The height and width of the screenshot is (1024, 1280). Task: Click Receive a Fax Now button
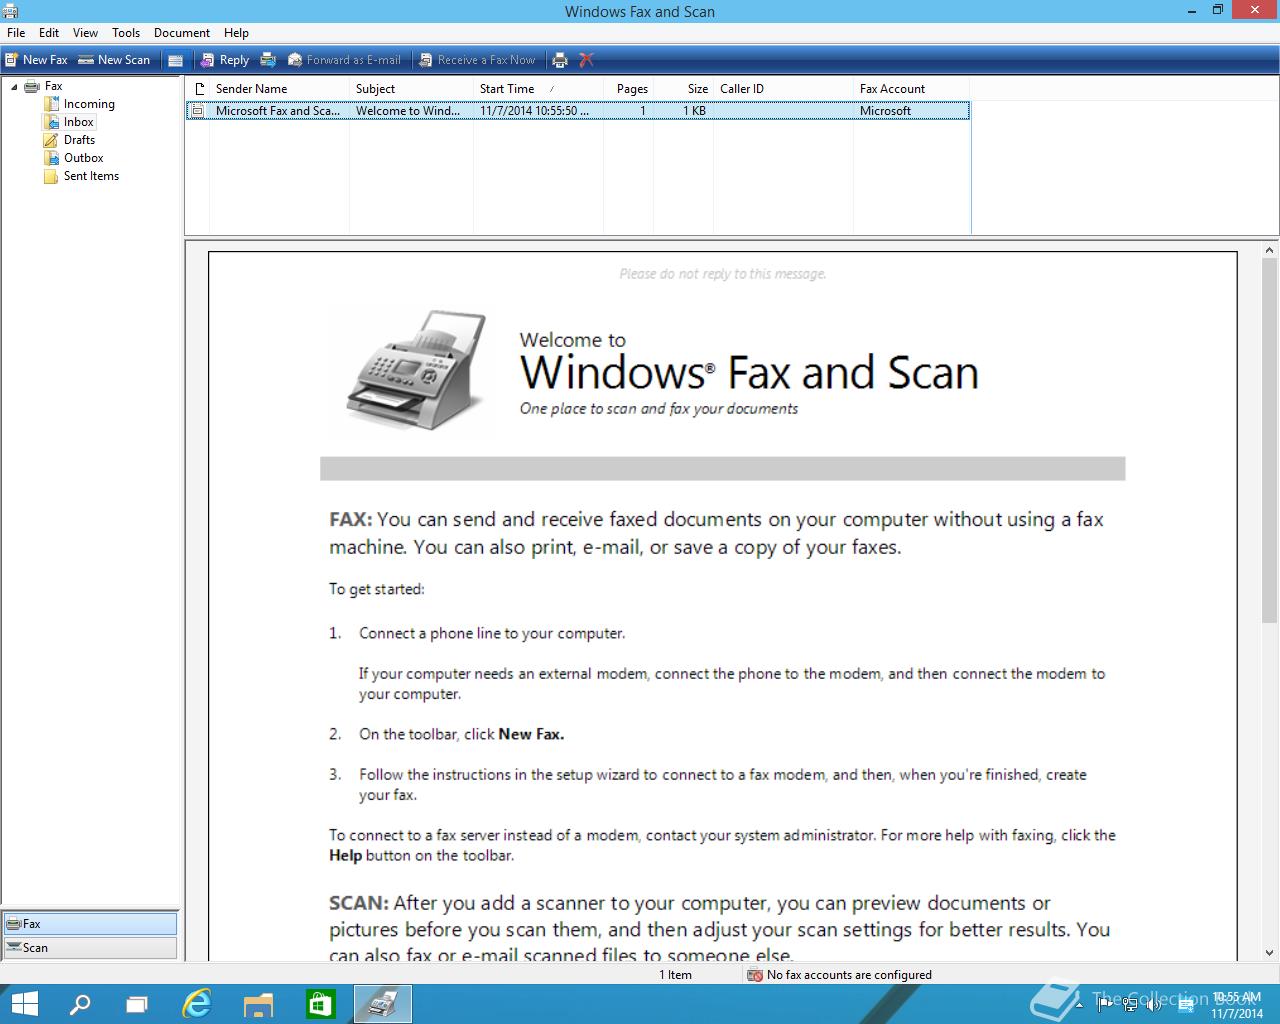coord(477,60)
